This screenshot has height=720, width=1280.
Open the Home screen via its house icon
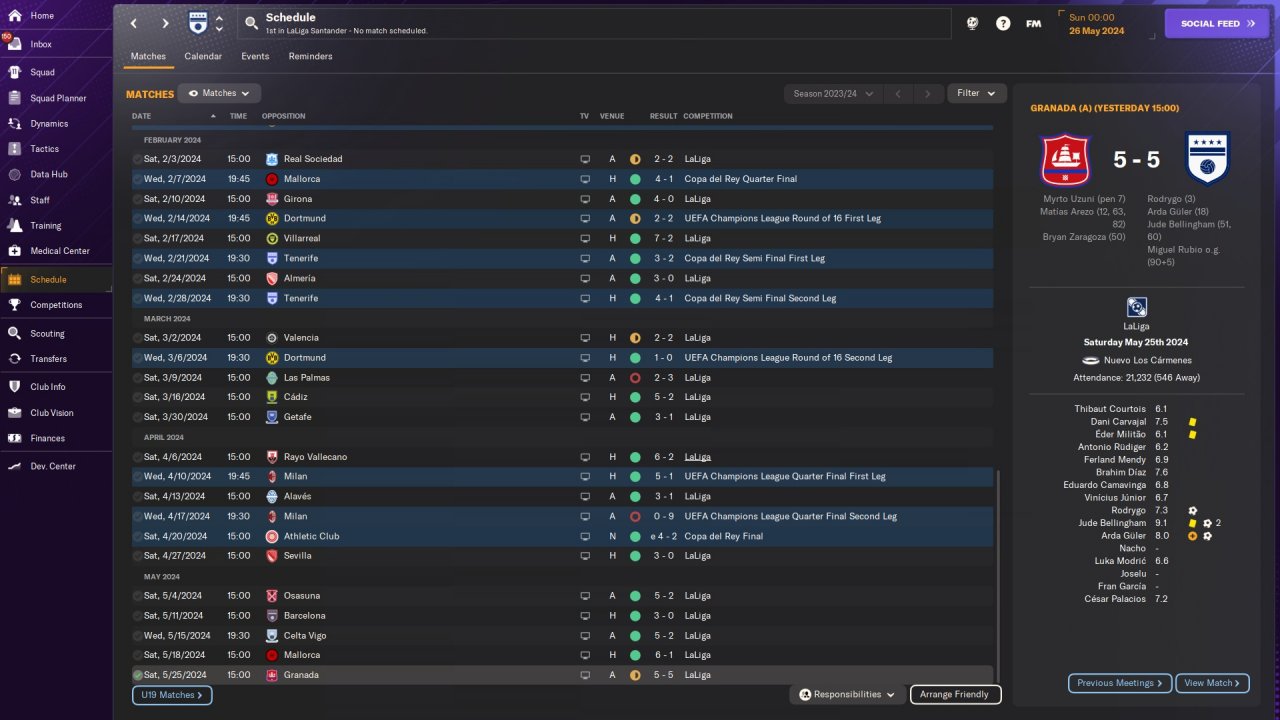[15, 16]
